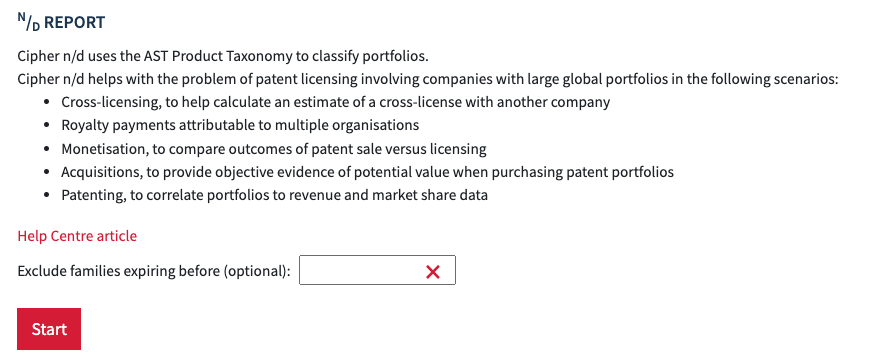Click the bullet dot beside Cross-licensing
The height and width of the screenshot is (363, 885).
[47, 103]
